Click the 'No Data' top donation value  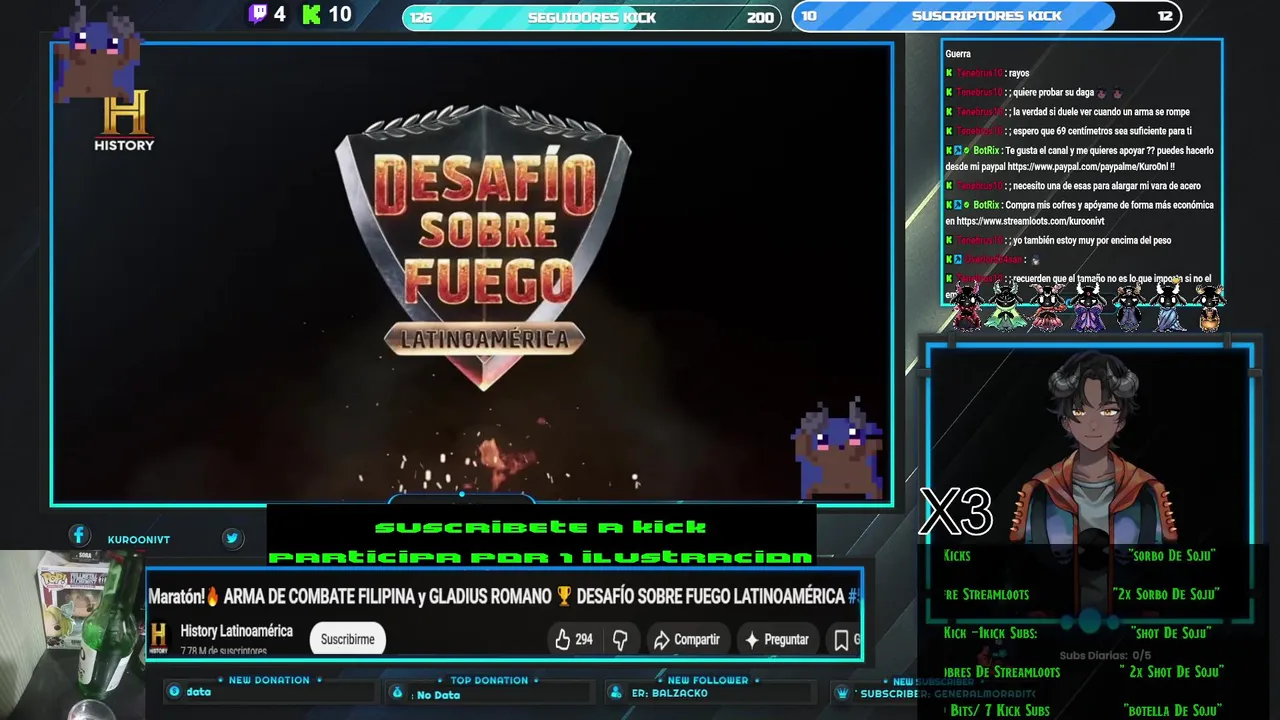[x=438, y=695]
